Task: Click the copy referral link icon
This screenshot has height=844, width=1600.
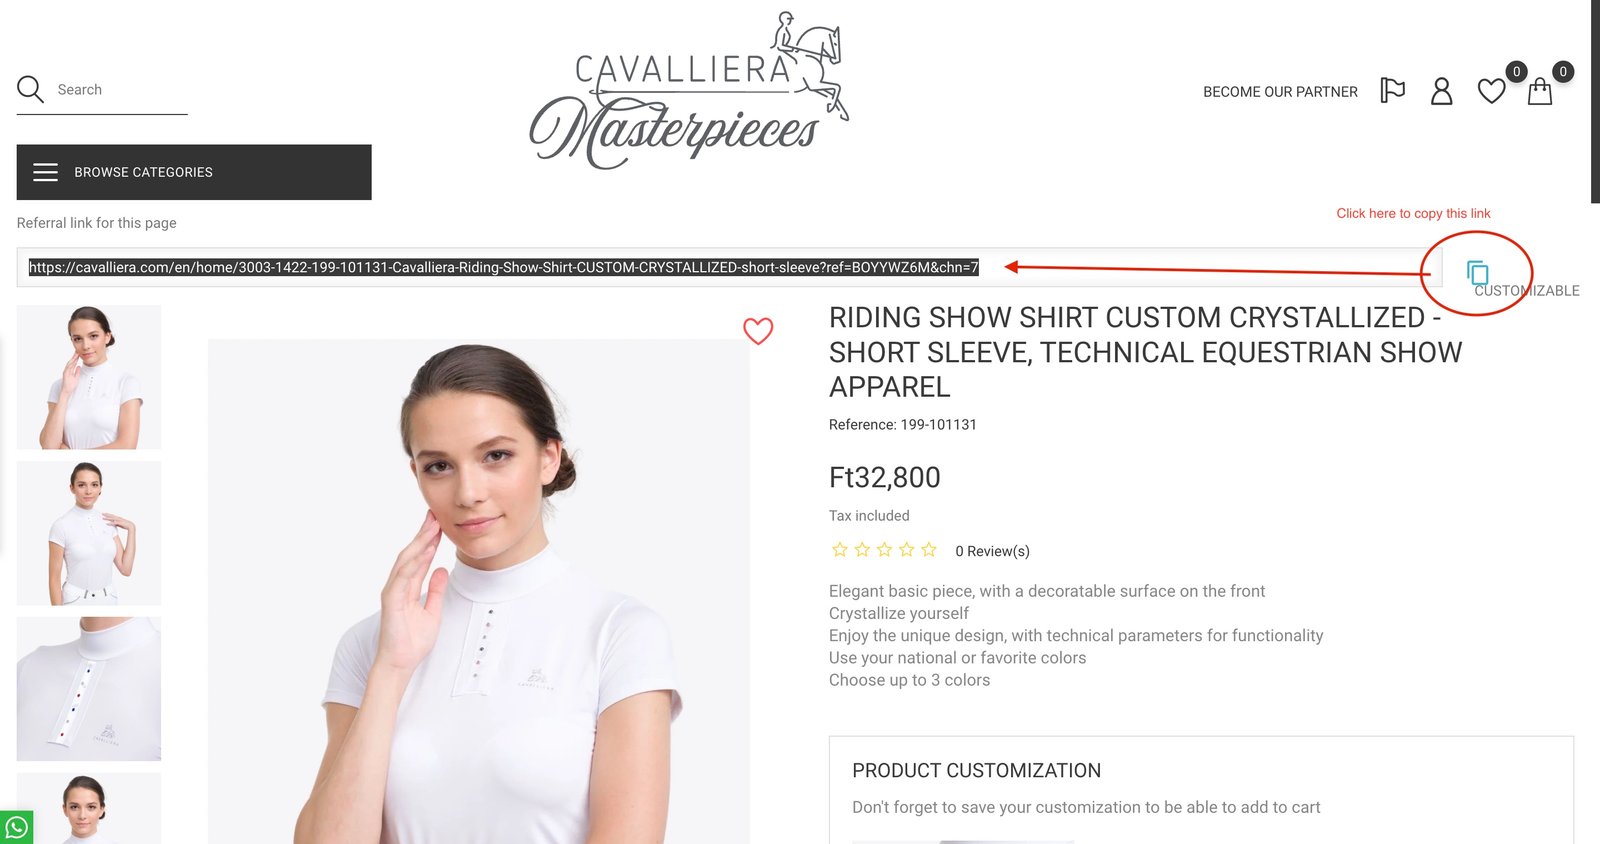Action: 1478,273
